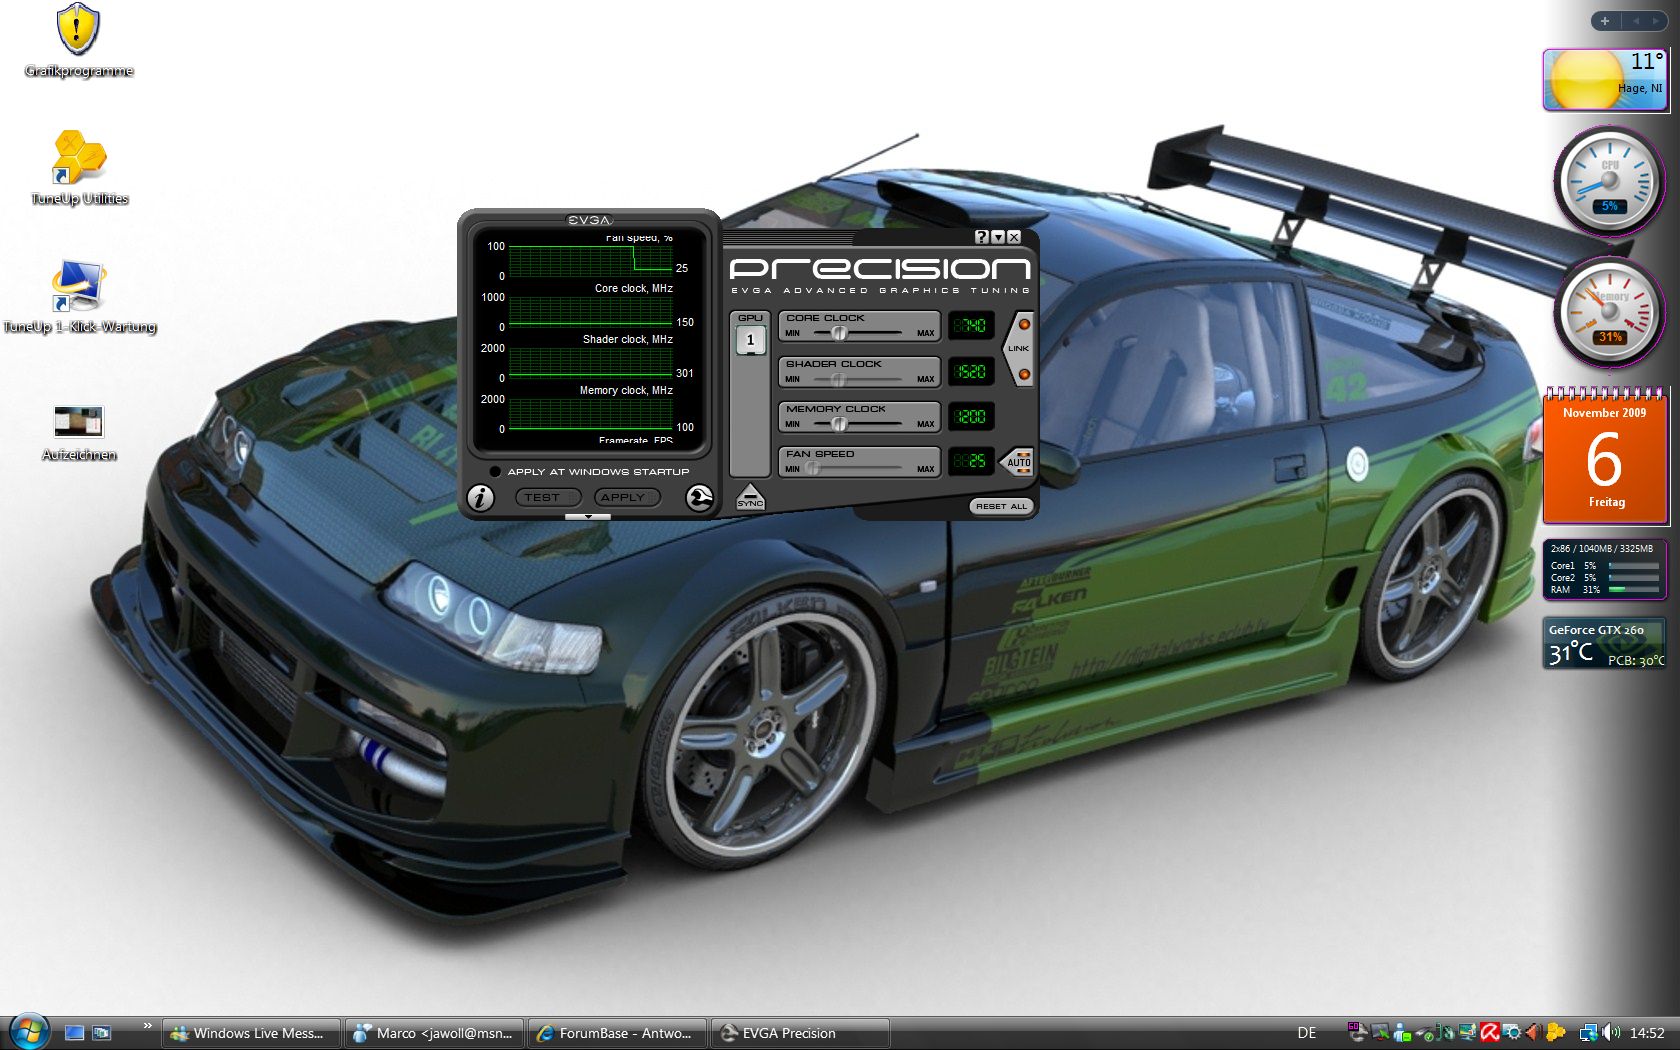Toggle the Link clocks button
The width and height of the screenshot is (1680, 1050).
pos(1018,349)
